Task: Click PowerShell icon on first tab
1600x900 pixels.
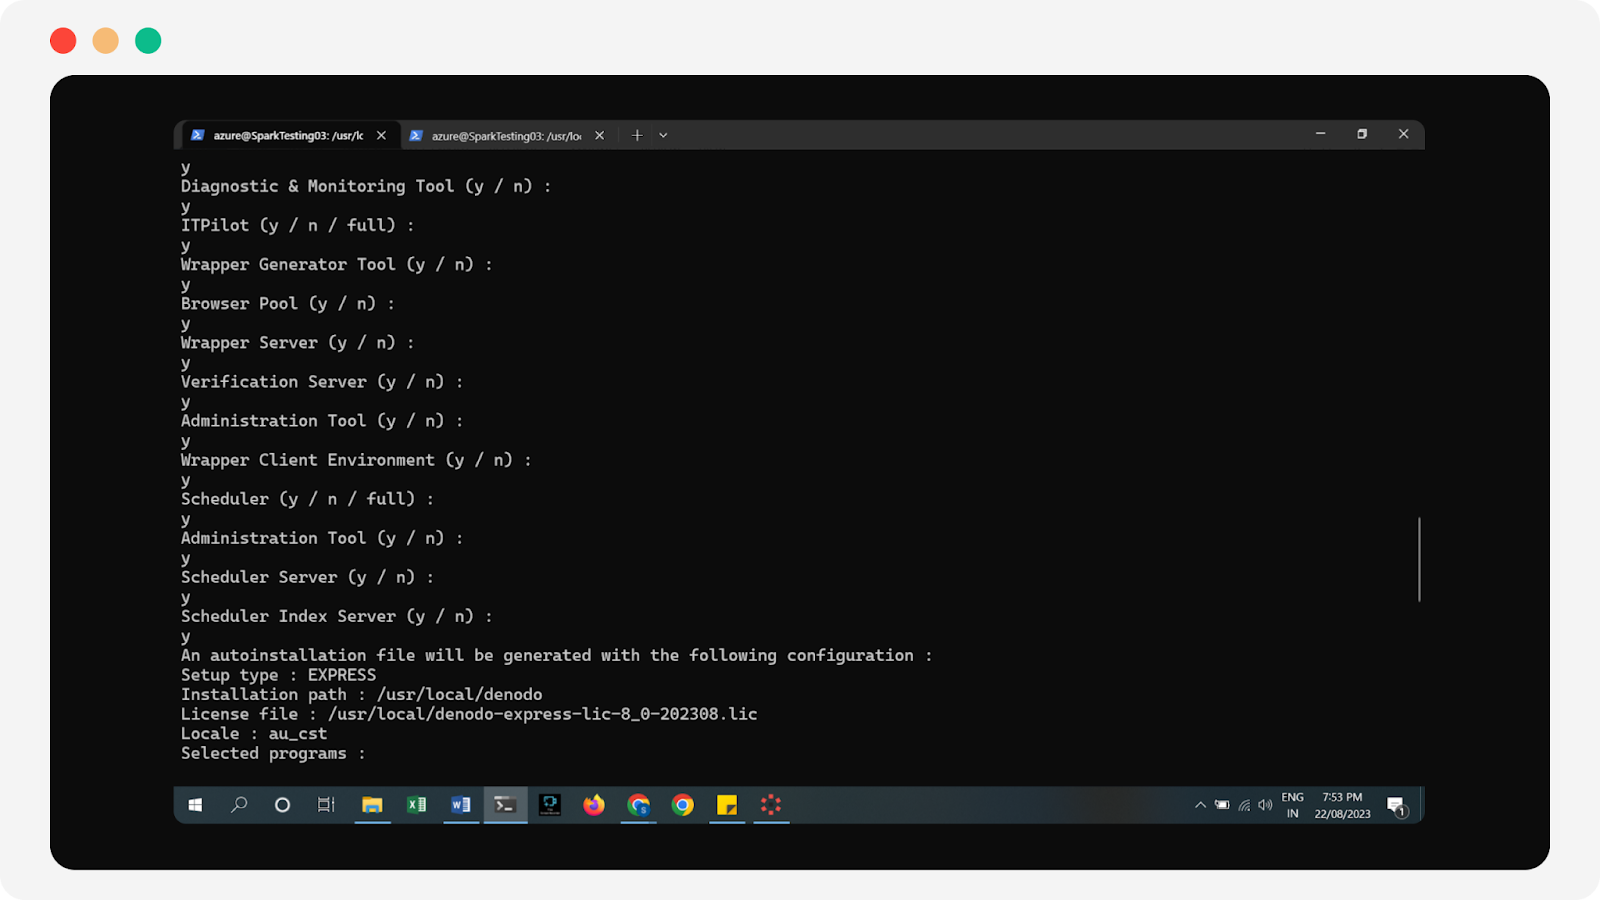Action: coord(198,135)
